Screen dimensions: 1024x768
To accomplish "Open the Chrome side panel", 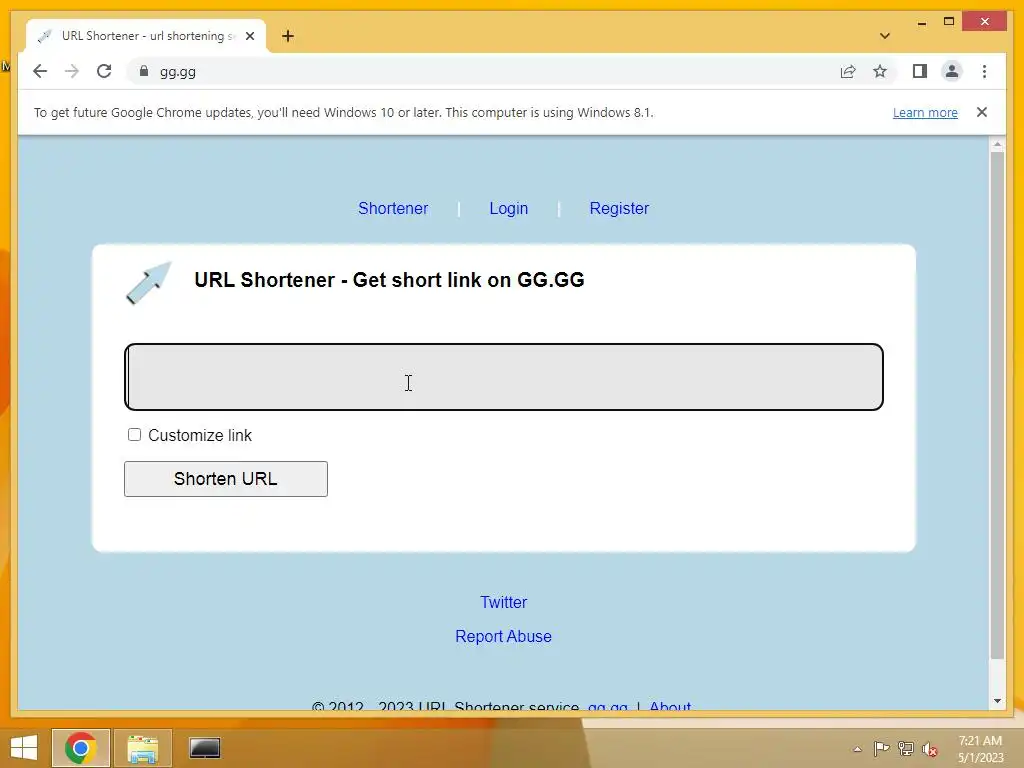I will 920,71.
